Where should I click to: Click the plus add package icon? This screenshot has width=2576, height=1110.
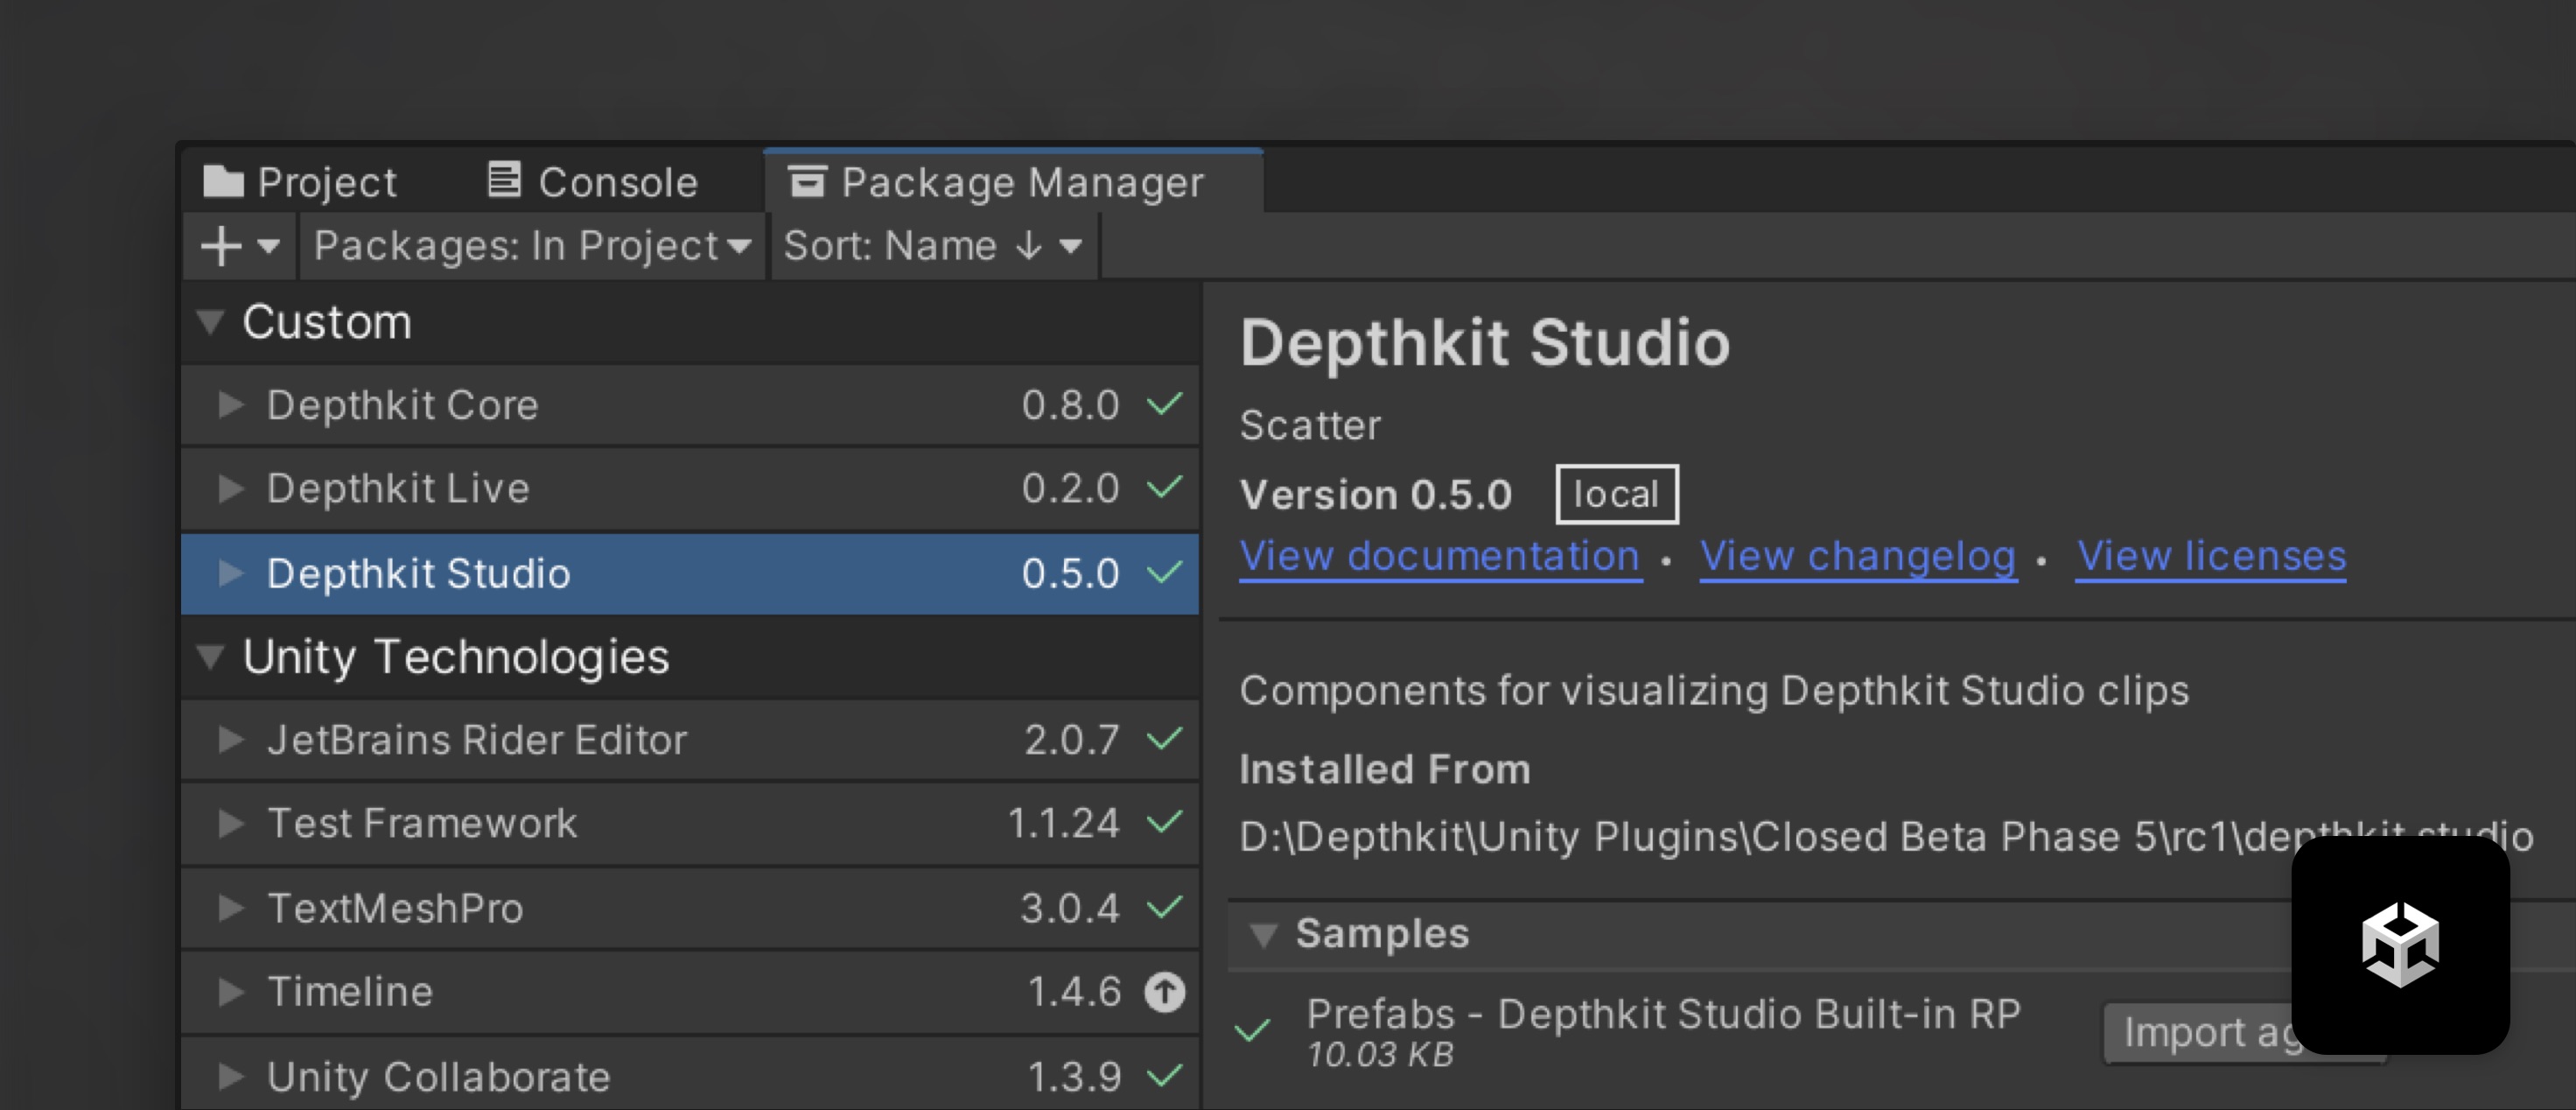click(221, 246)
